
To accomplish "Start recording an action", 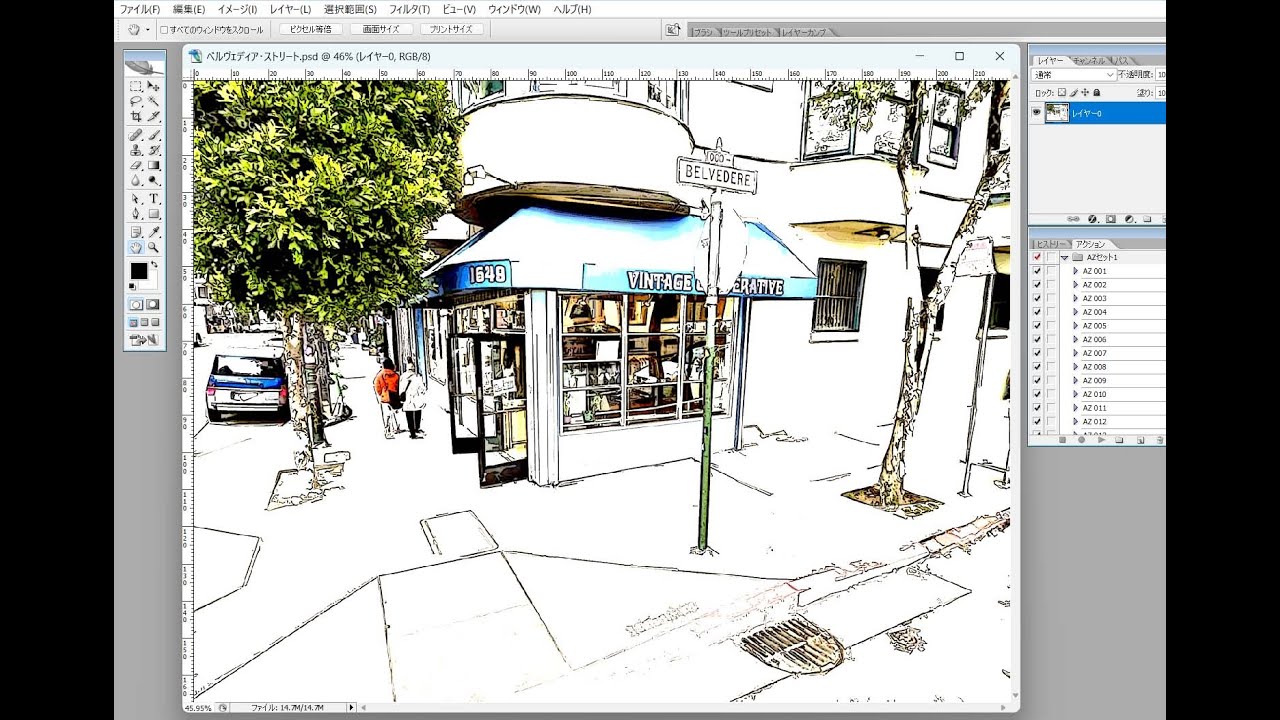I will 1082,440.
